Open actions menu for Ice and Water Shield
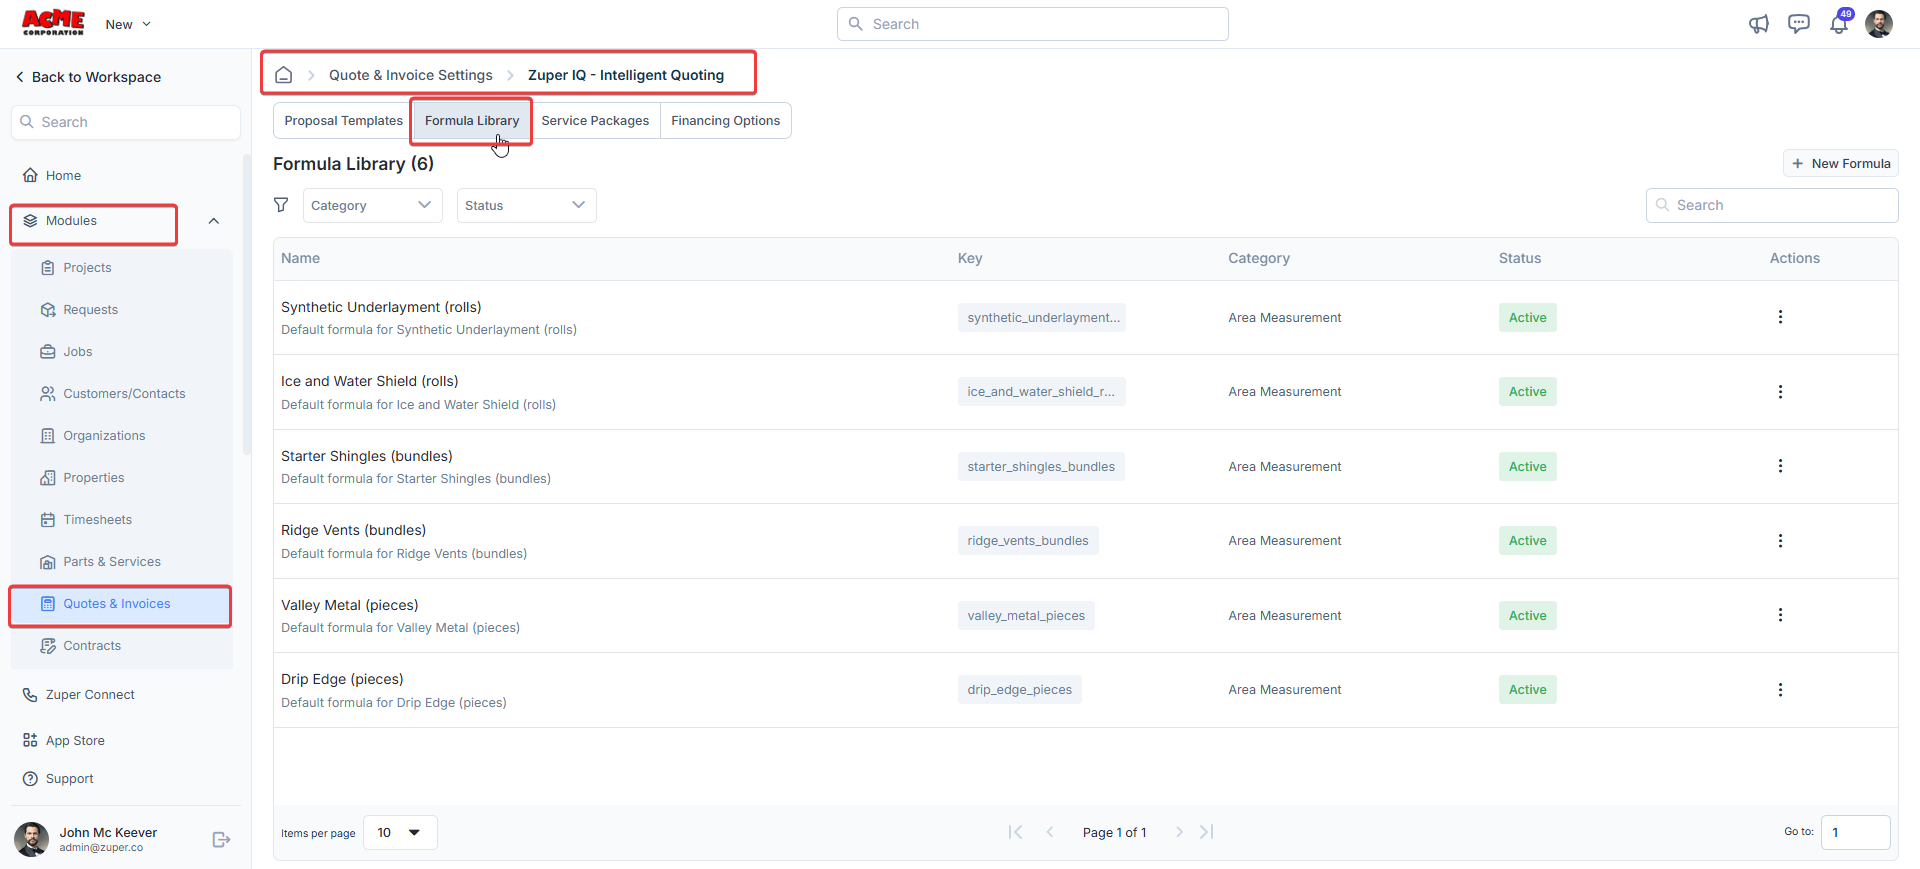The height and width of the screenshot is (869, 1920). 1780,392
